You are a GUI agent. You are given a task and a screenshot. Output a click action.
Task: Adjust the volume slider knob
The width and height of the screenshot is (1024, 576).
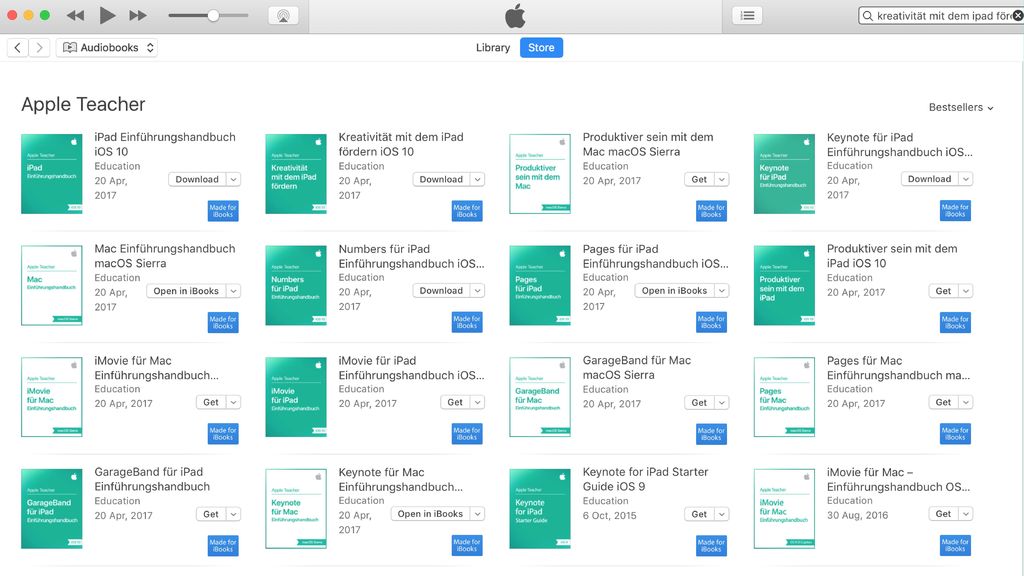213,15
